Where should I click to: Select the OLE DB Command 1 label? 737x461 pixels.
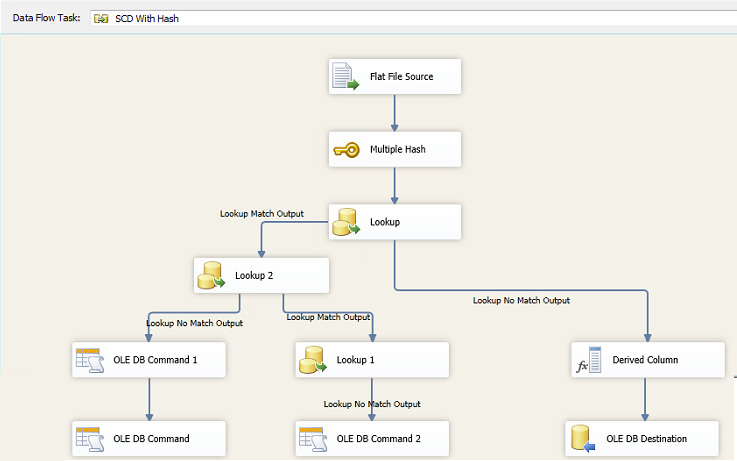(x=155, y=360)
